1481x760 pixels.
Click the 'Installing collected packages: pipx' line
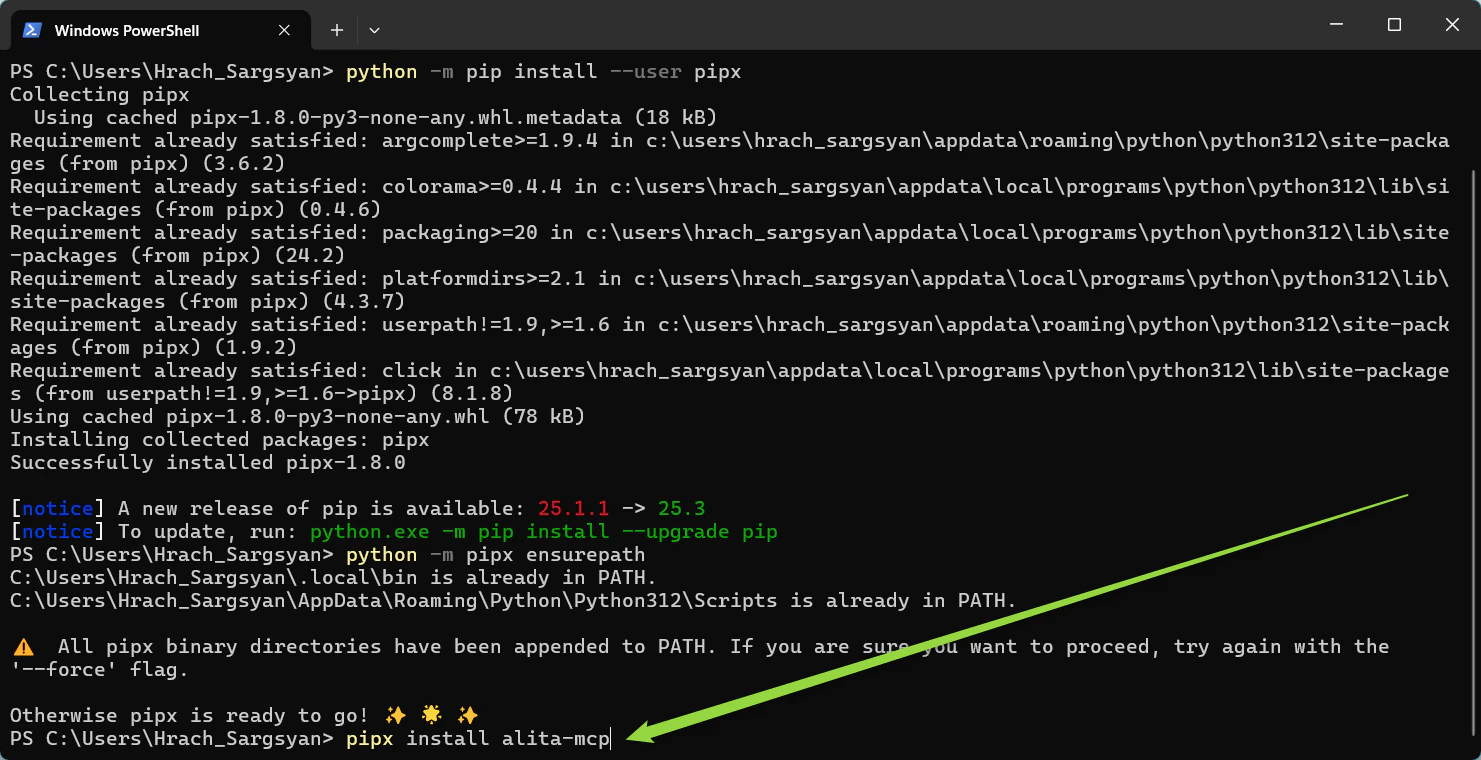[220, 439]
